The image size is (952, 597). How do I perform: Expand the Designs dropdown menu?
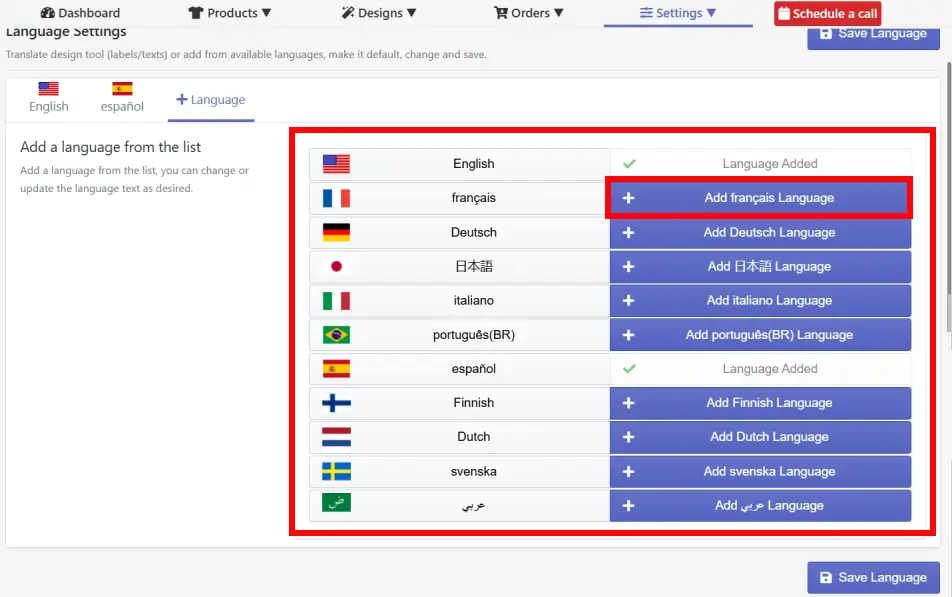(x=379, y=13)
